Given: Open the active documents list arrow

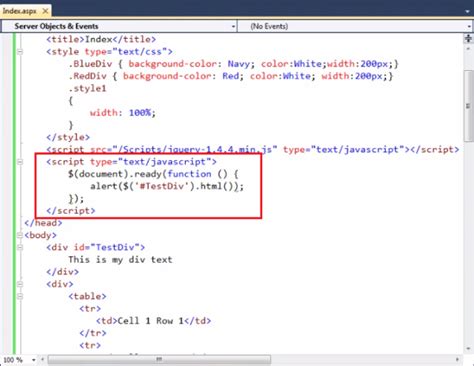Looking at the screenshot, I should 467,11.
